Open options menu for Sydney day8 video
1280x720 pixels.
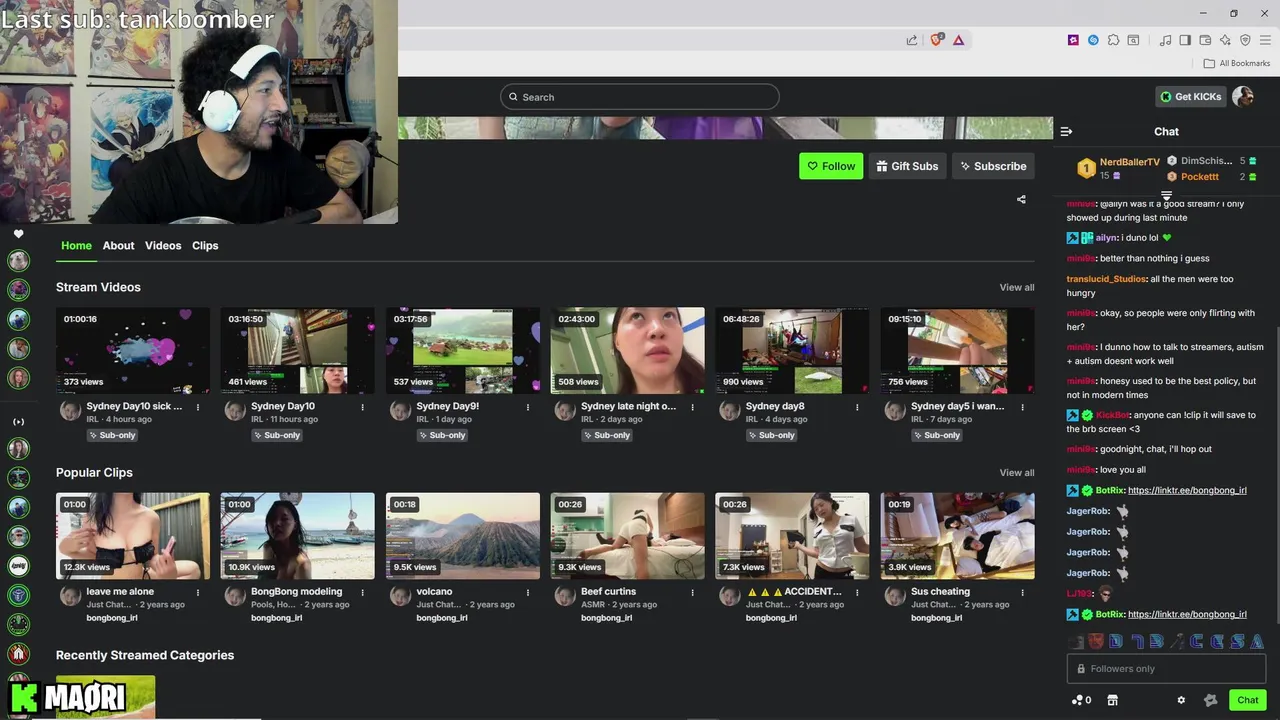pyautogui.click(x=857, y=407)
